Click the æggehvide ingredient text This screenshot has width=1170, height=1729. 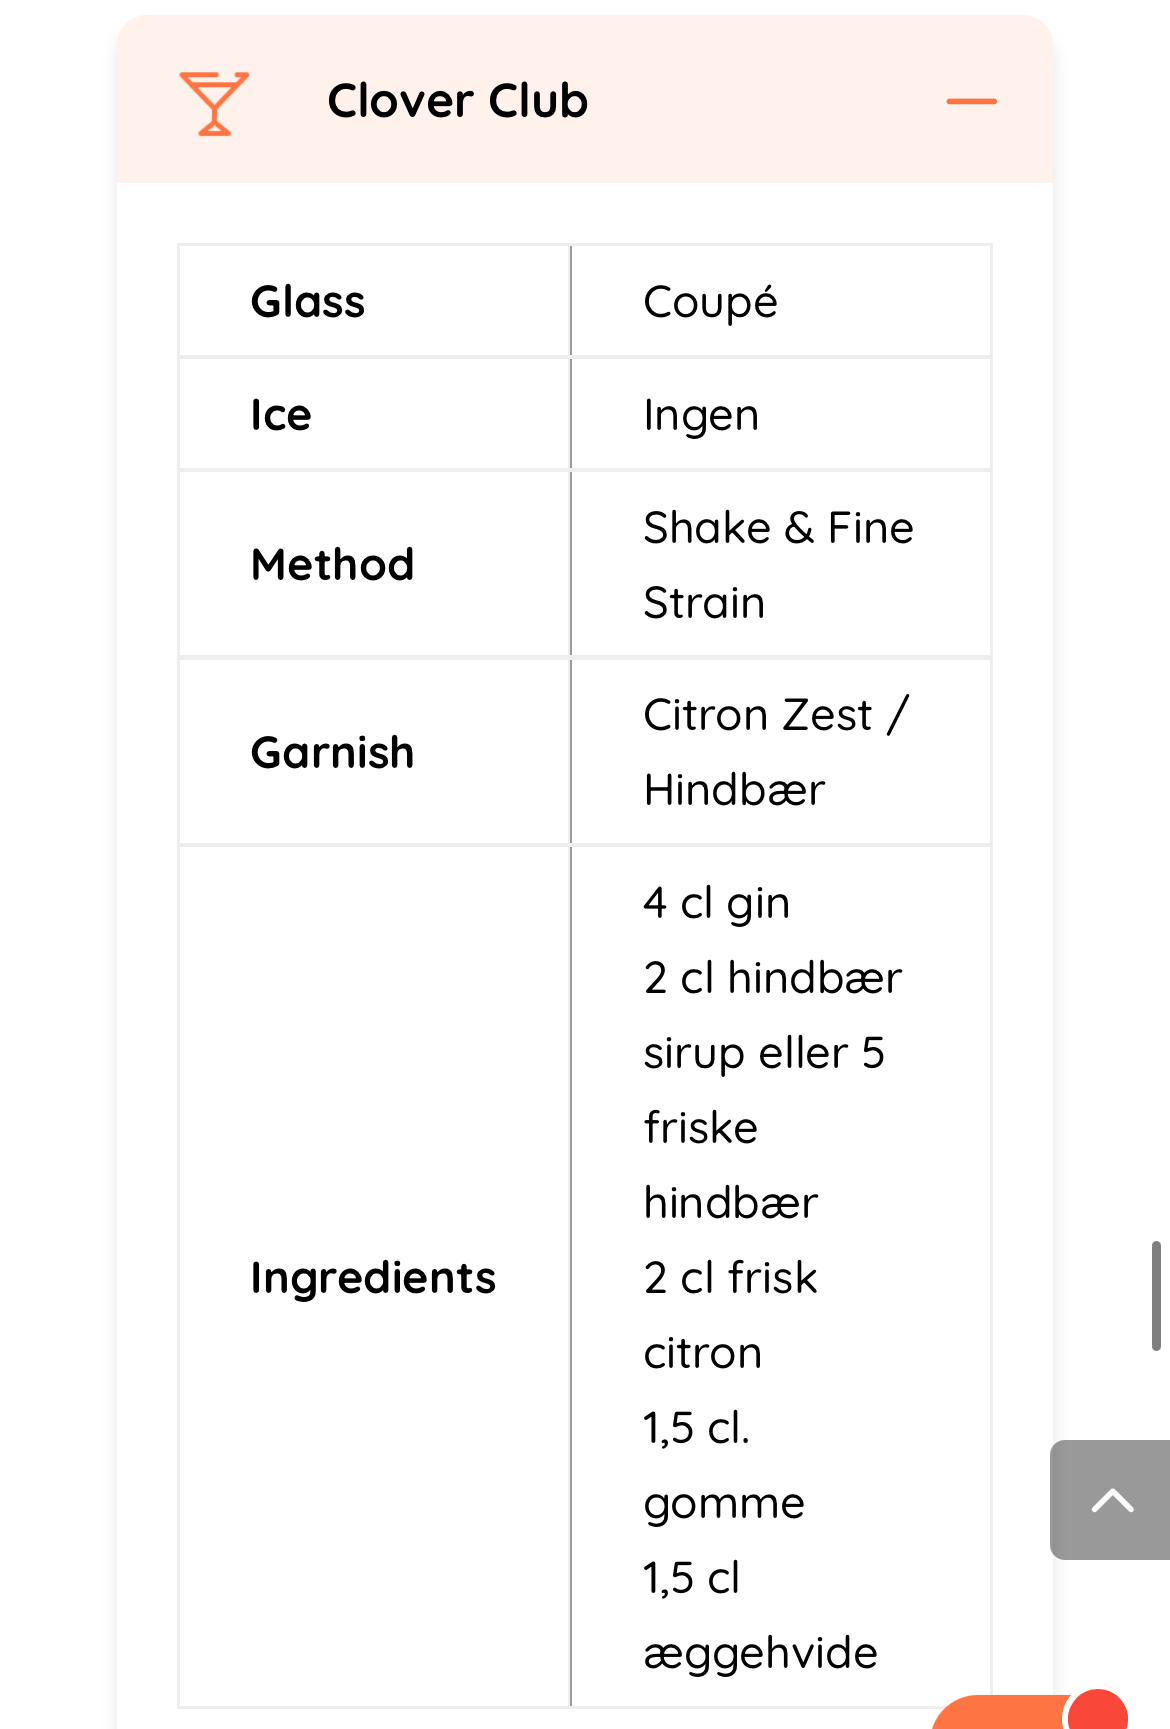point(760,1653)
